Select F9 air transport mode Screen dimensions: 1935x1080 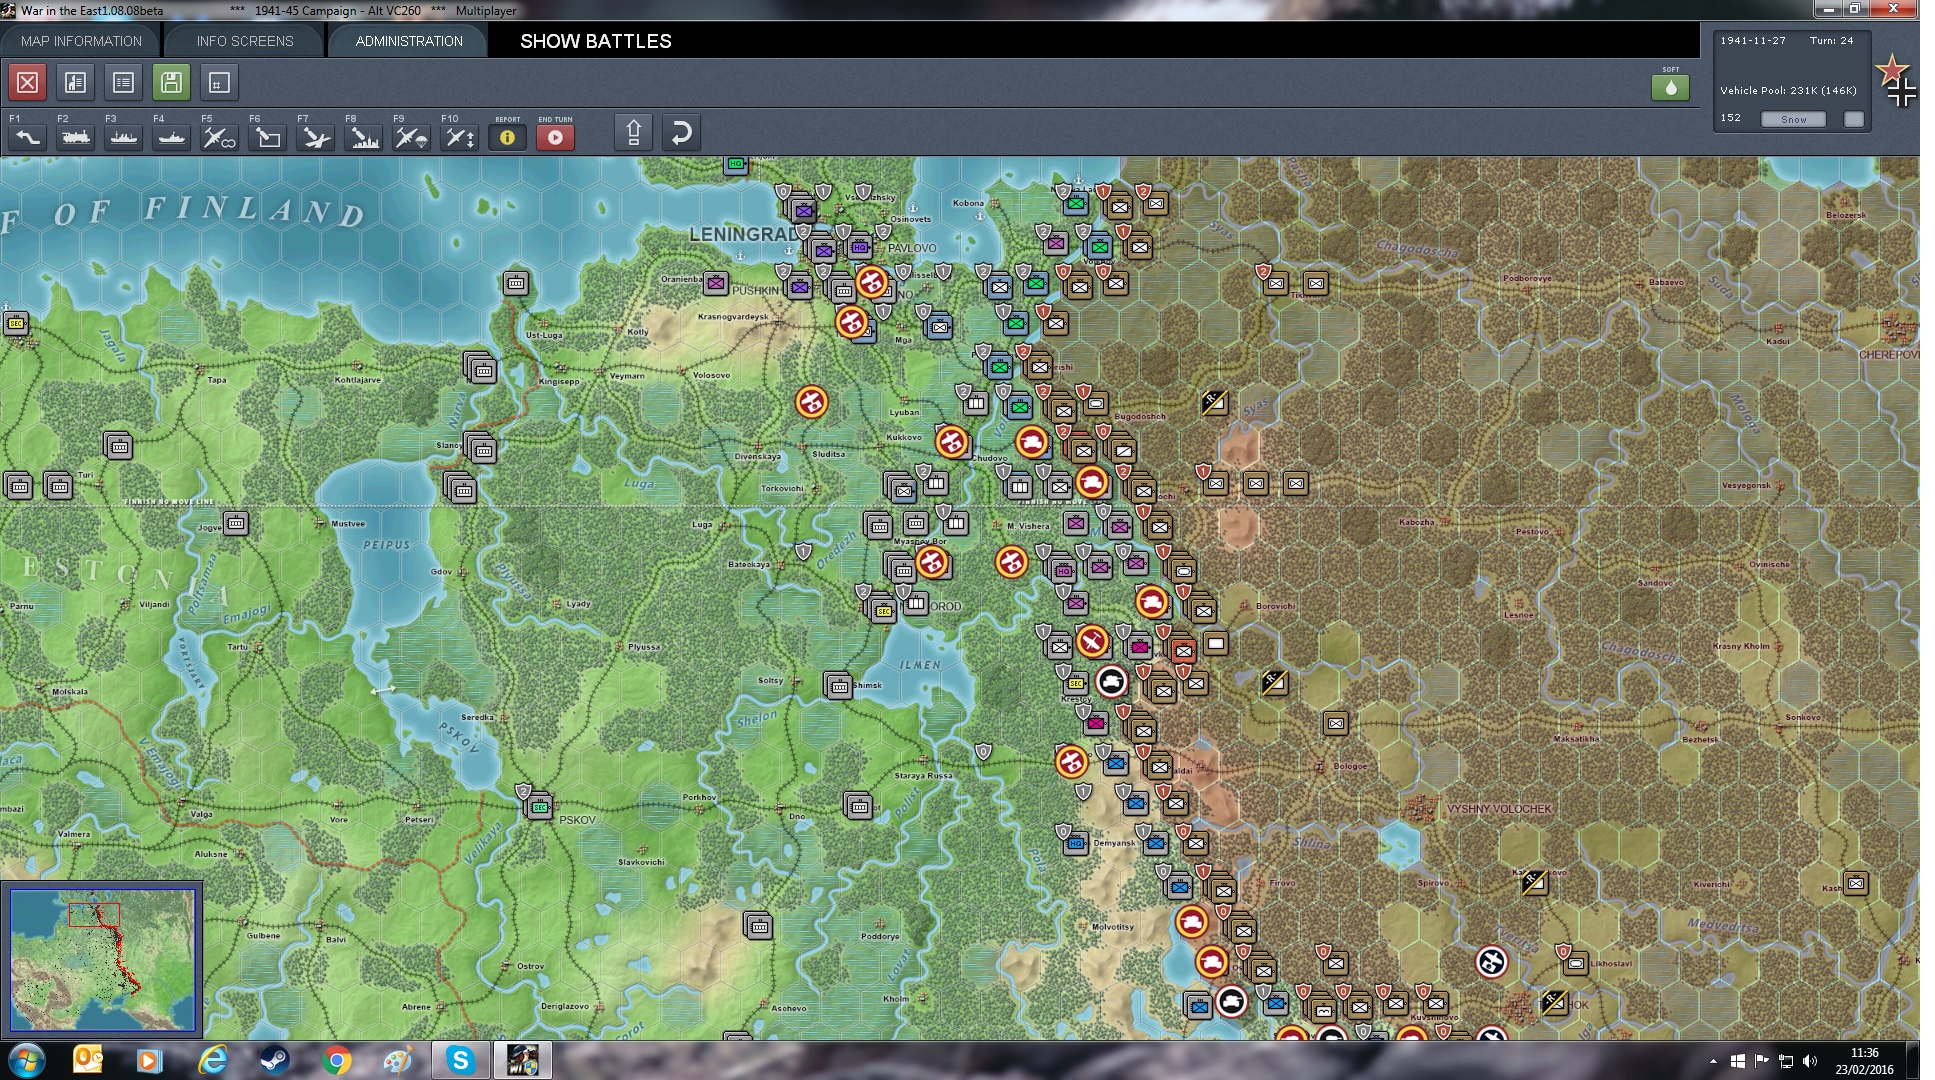pos(411,137)
